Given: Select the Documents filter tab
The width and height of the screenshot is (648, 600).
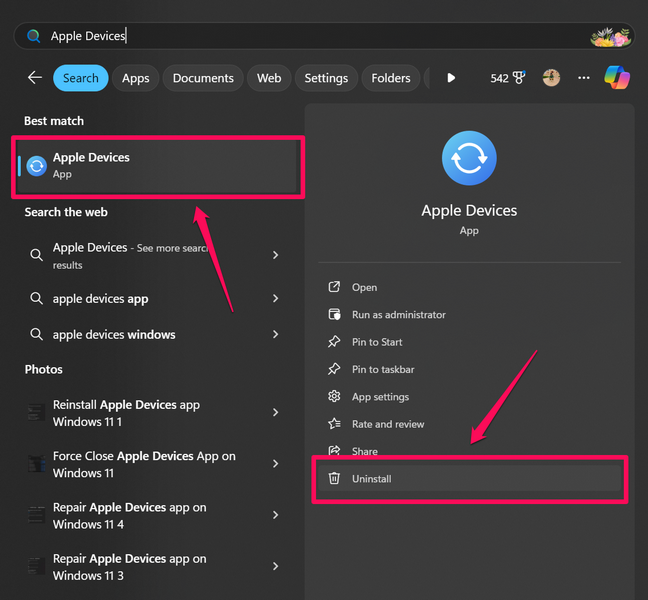Looking at the screenshot, I should coord(203,78).
